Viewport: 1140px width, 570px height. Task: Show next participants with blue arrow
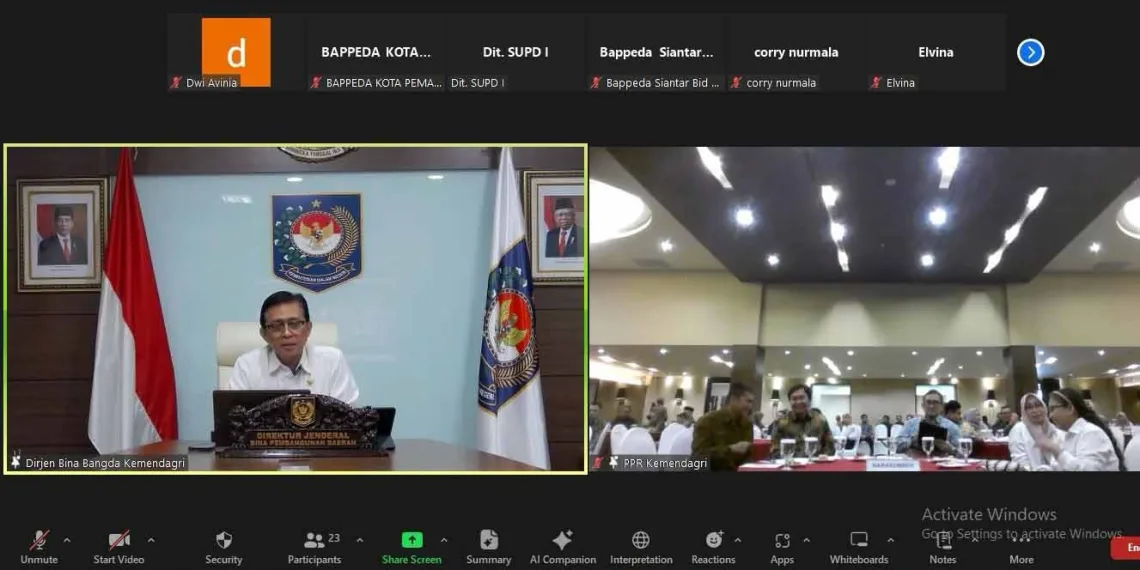tap(1031, 52)
